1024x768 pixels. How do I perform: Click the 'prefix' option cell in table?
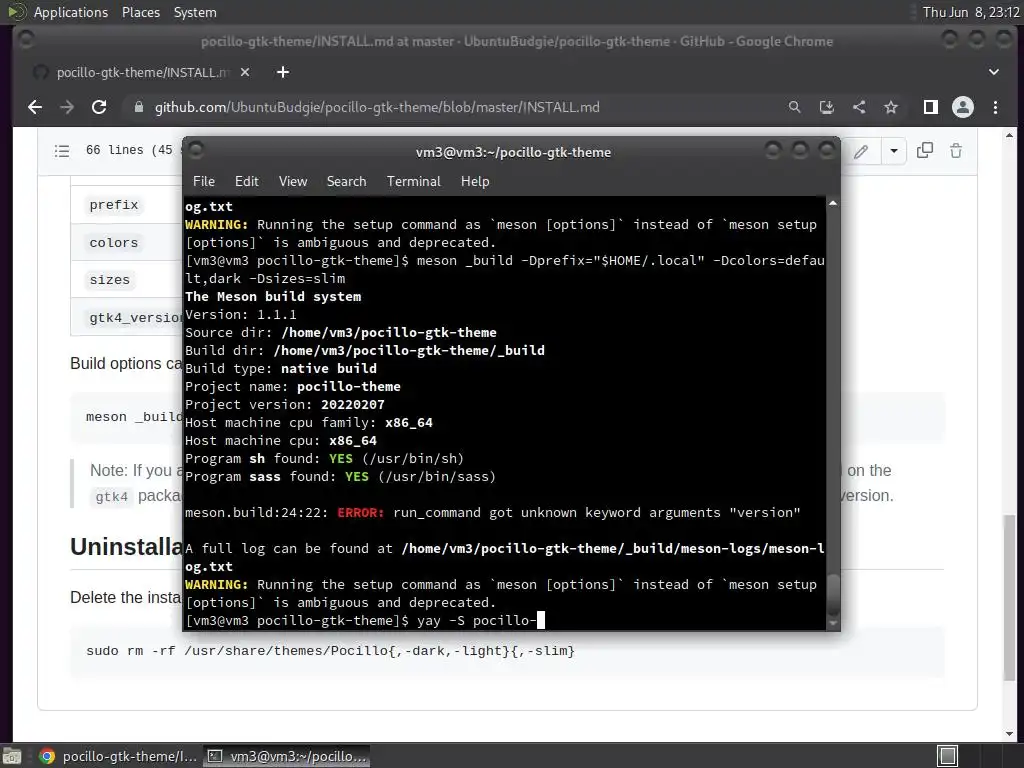pos(114,205)
